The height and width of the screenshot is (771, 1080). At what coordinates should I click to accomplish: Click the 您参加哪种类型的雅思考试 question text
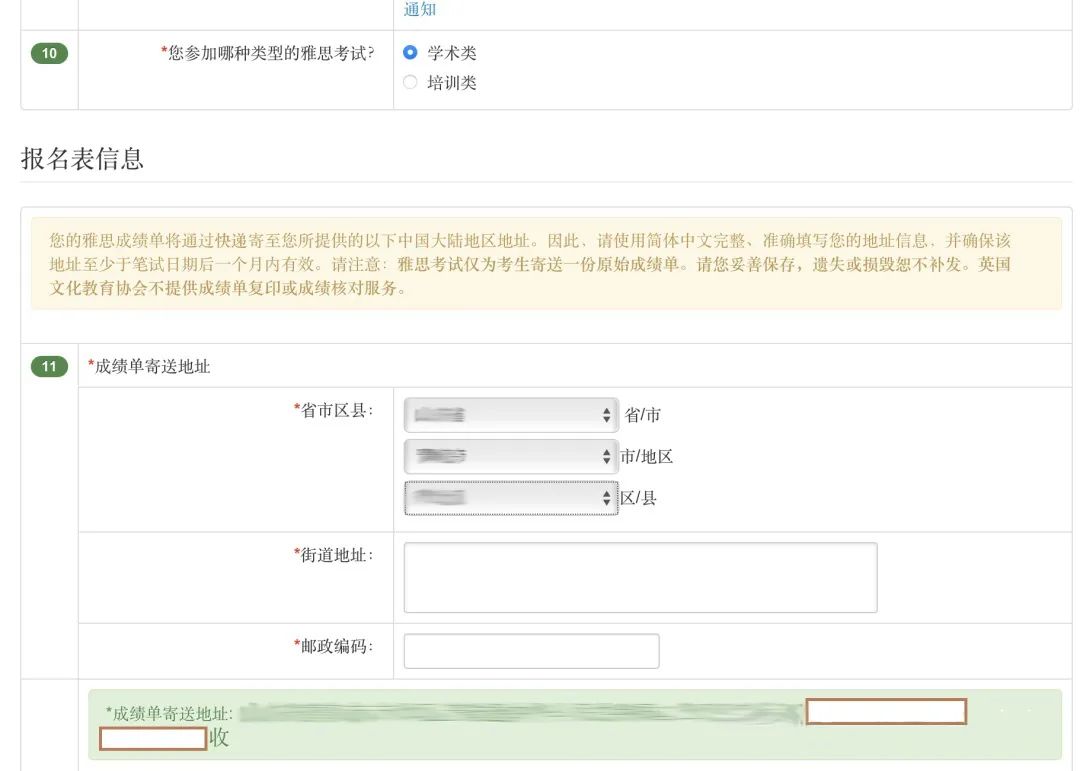pos(270,54)
